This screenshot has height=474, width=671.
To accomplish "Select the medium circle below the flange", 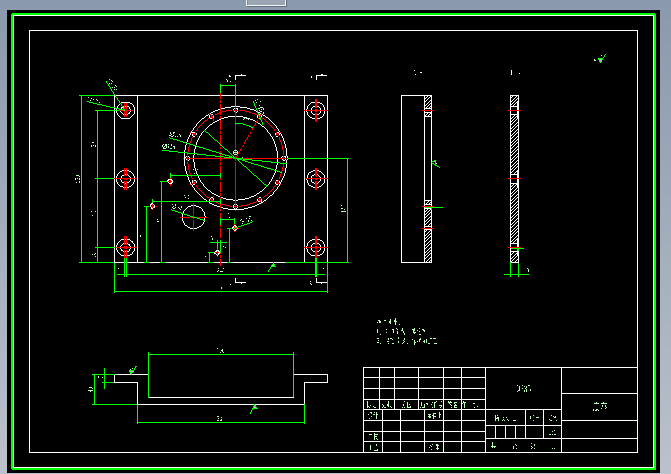I will (193, 217).
